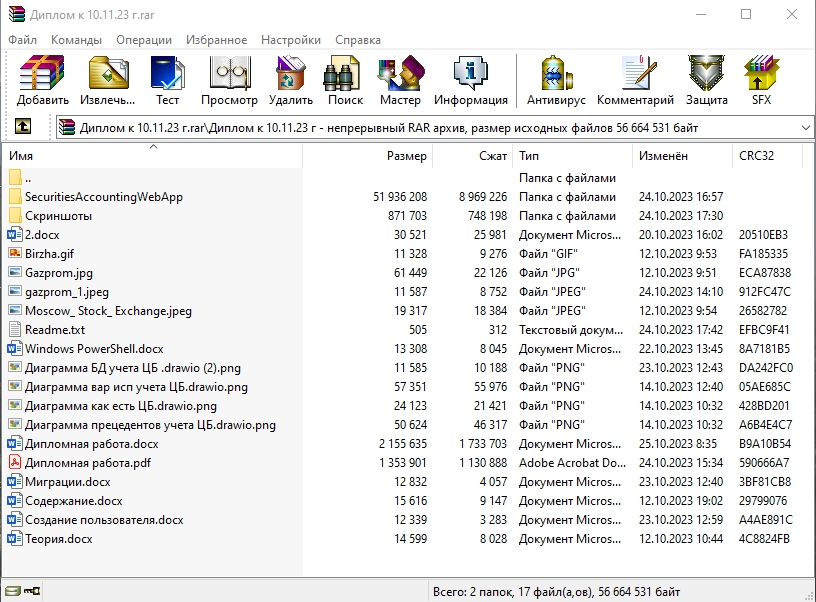
Task: Select the Readme.txt file entry
Action: tap(55, 330)
